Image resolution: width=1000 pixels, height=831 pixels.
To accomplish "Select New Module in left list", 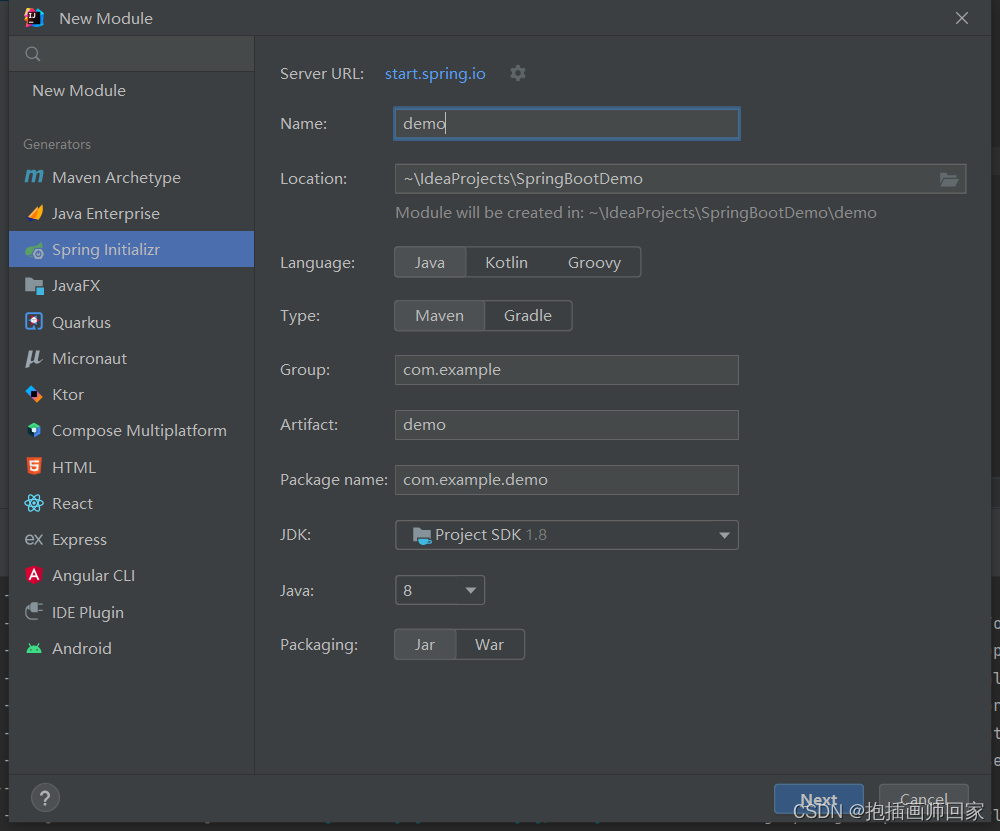I will (131, 91).
